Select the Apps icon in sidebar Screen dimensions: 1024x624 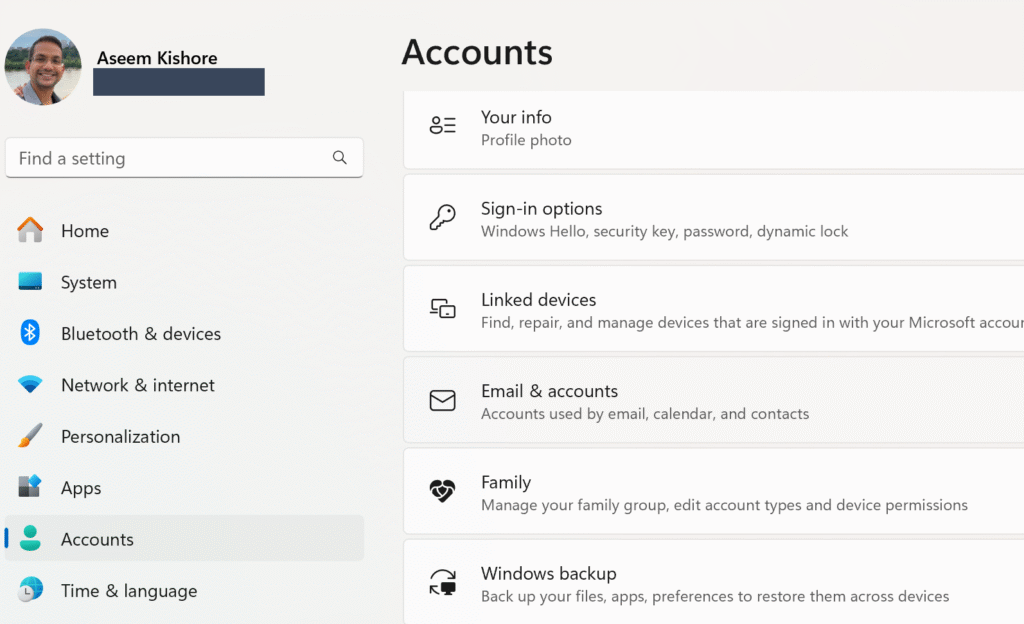[30, 488]
